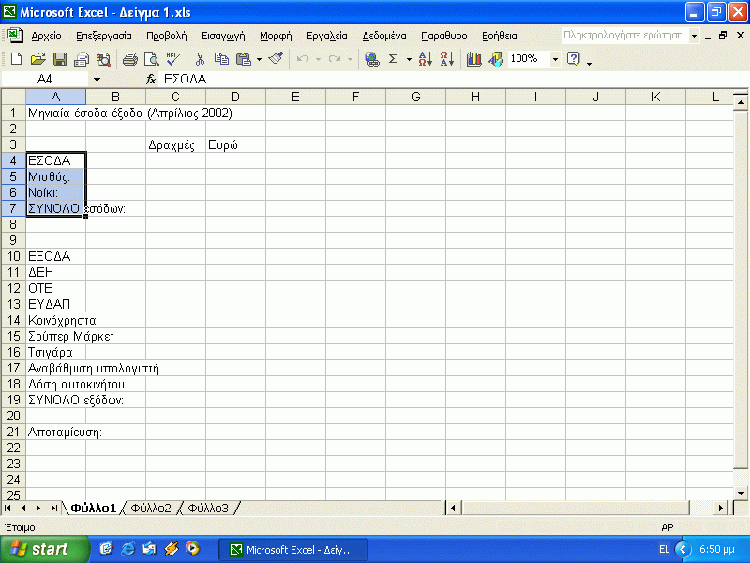Viewport: 750px width, 563px height.
Task: Click the Windows start button
Action: 44,549
